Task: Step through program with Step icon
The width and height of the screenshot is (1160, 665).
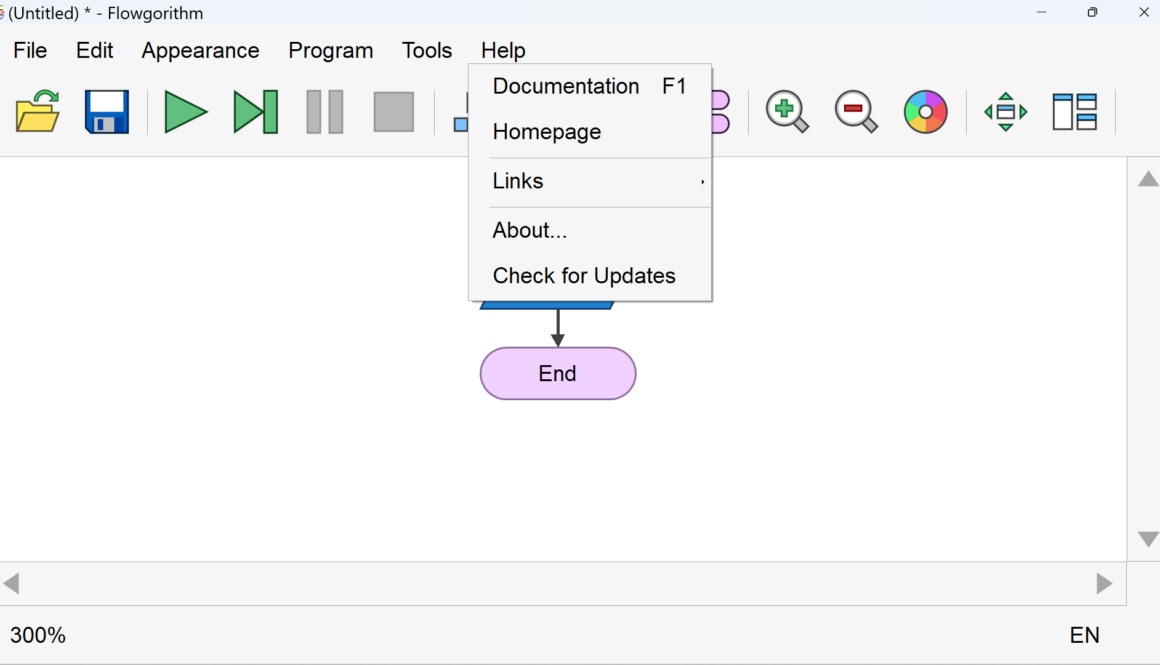Action: click(x=255, y=112)
